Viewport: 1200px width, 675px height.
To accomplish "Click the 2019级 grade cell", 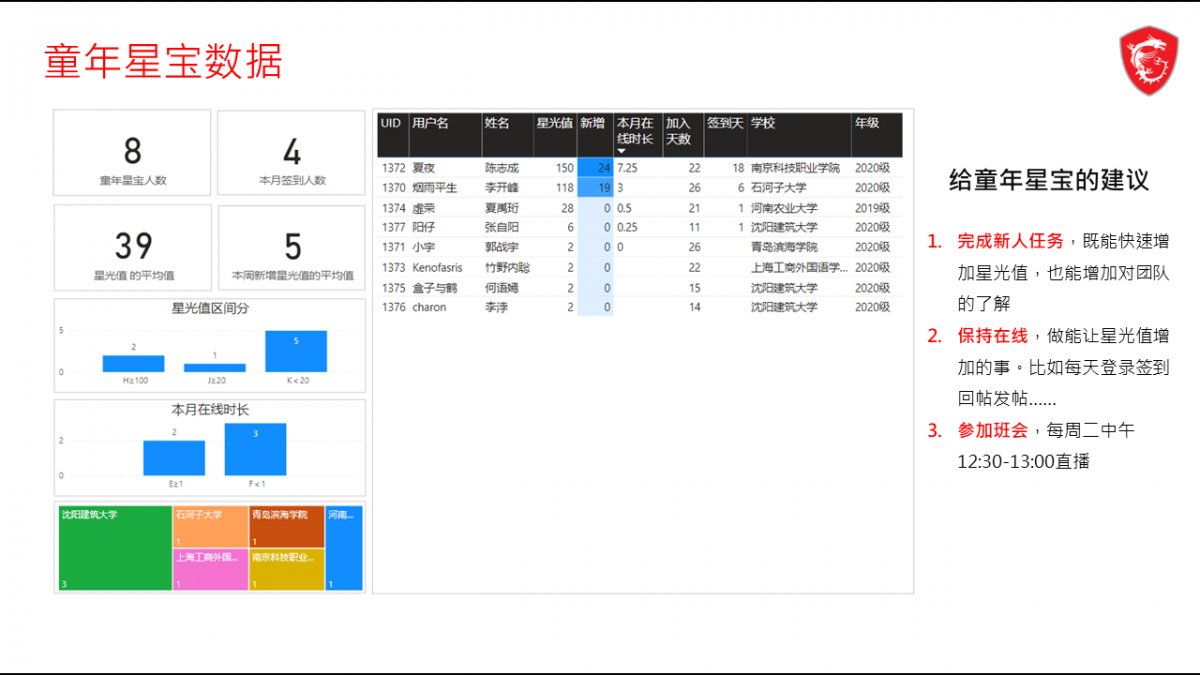I will 872,208.
